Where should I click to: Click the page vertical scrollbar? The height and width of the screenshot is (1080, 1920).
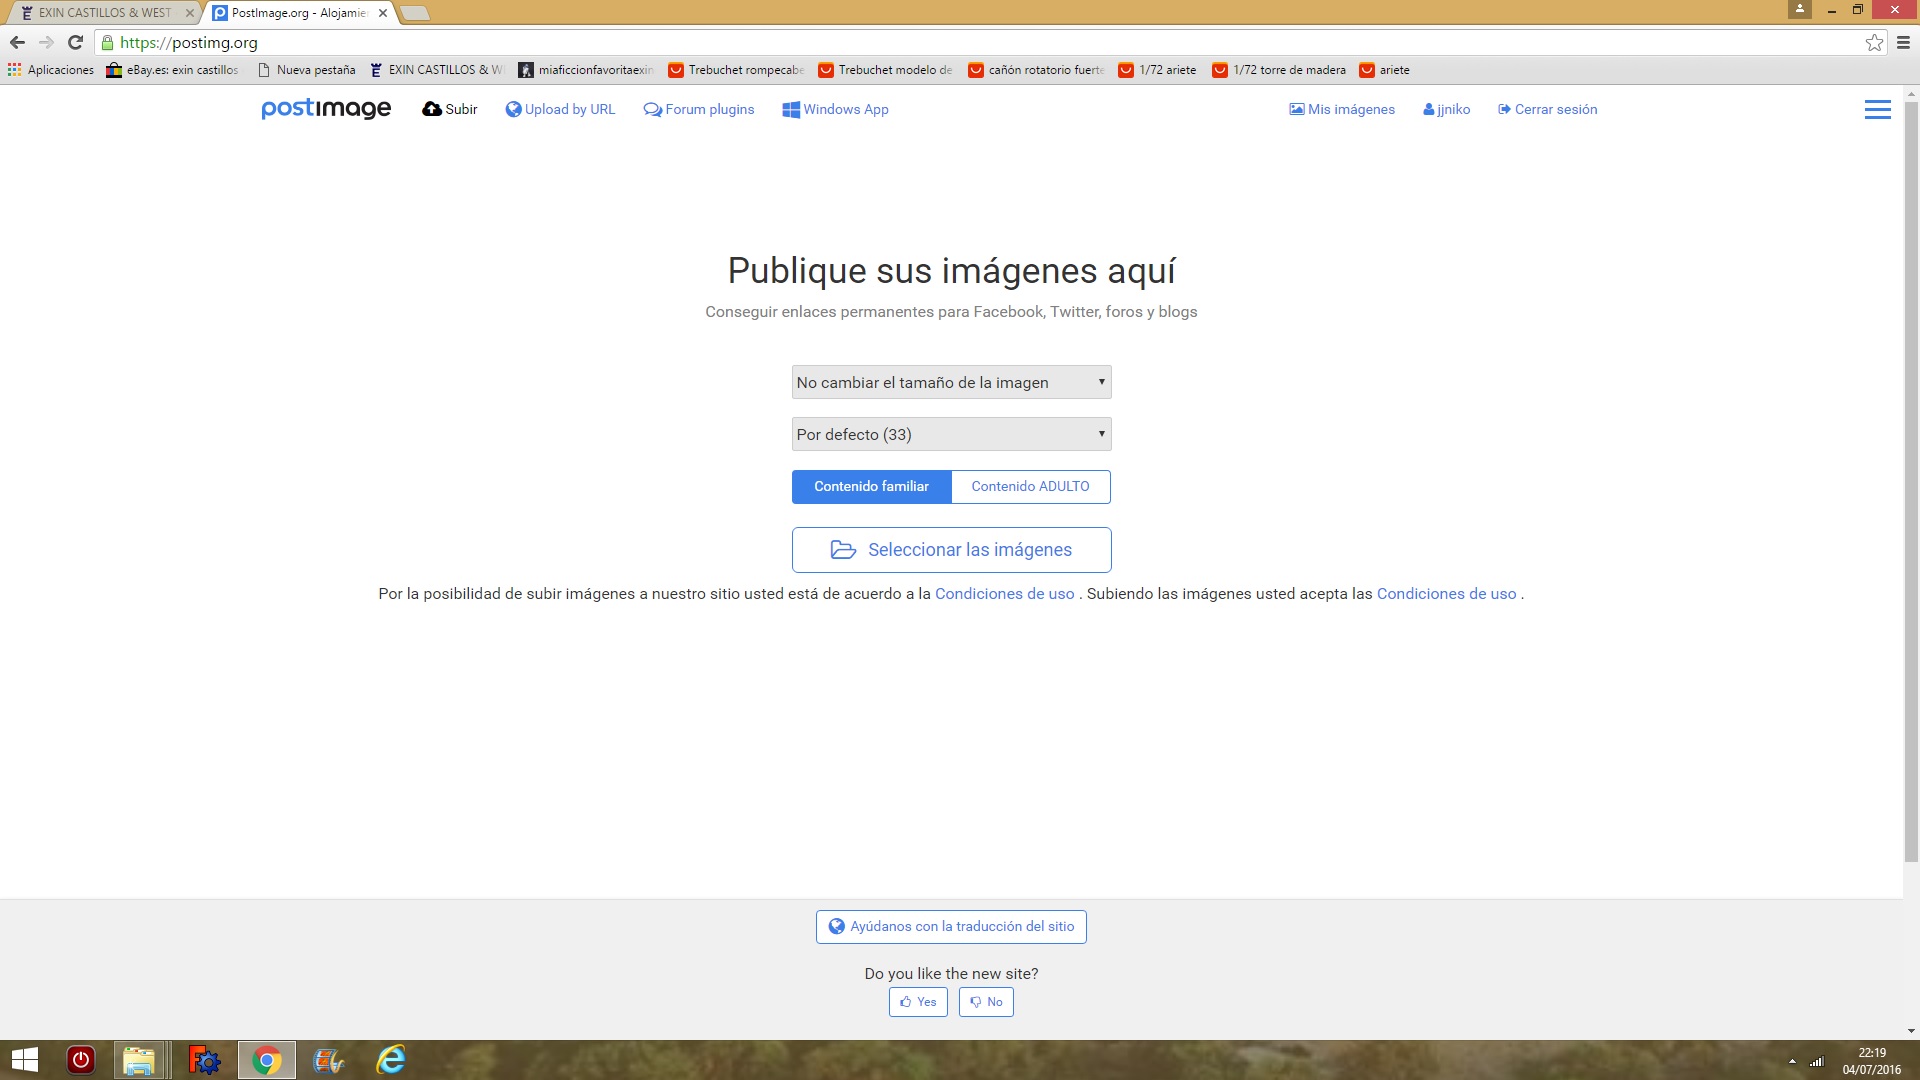tap(1911, 480)
